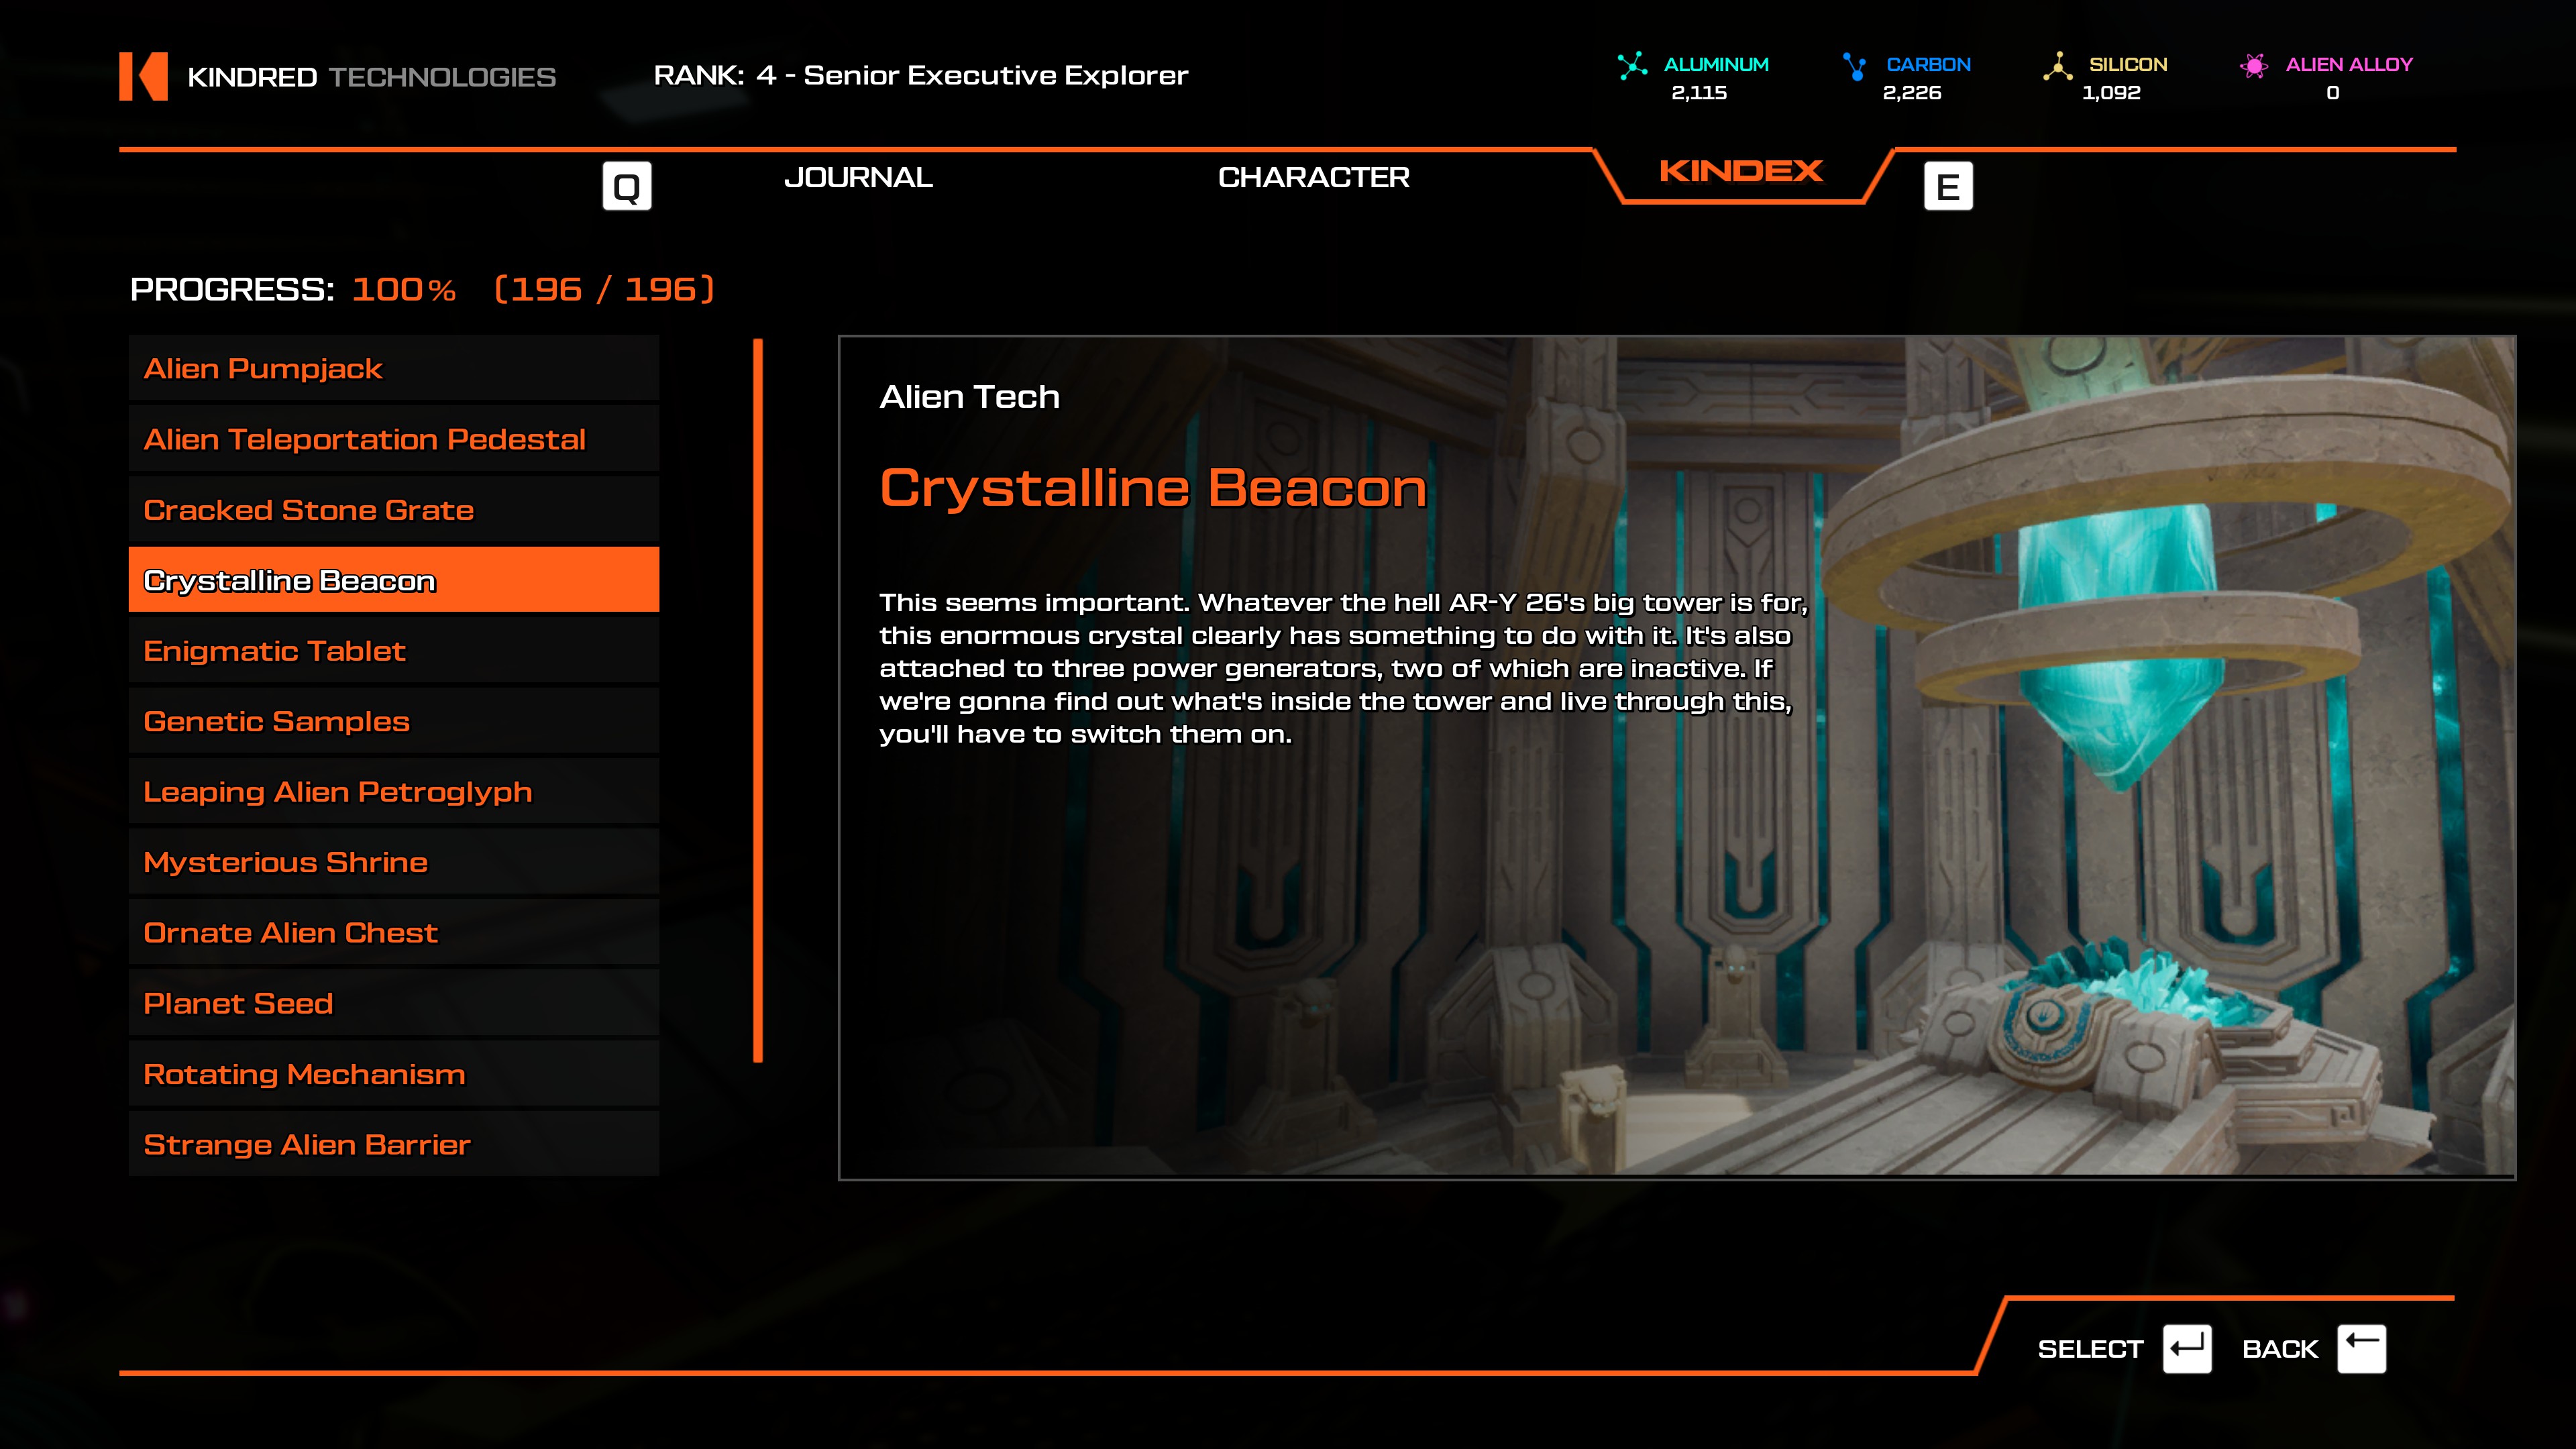The width and height of the screenshot is (2576, 1449).
Task: Open the Character tab
Action: pos(1313,178)
